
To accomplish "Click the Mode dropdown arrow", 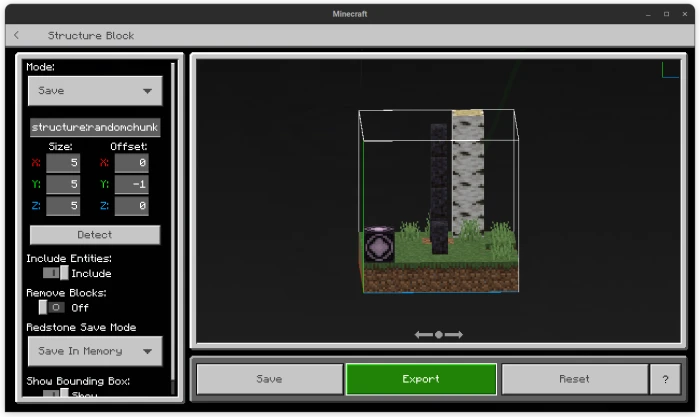I will [x=147, y=91].
